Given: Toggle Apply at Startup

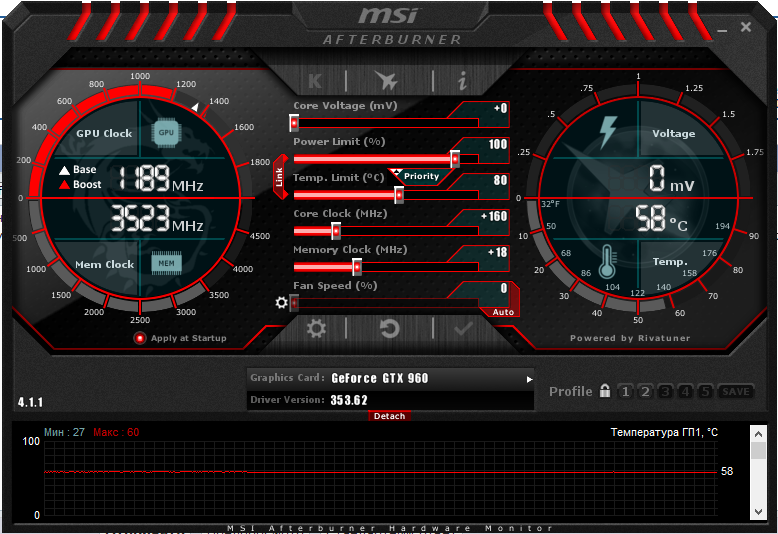Looking at the screenshot, I should tap(140, 338).
